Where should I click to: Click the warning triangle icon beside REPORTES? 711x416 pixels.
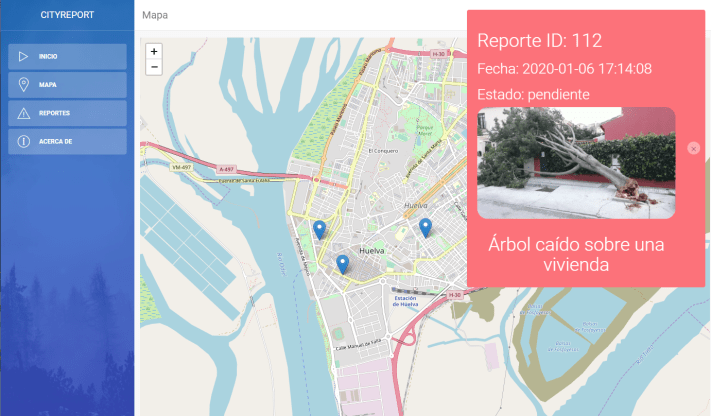click(x=23, y=113)
